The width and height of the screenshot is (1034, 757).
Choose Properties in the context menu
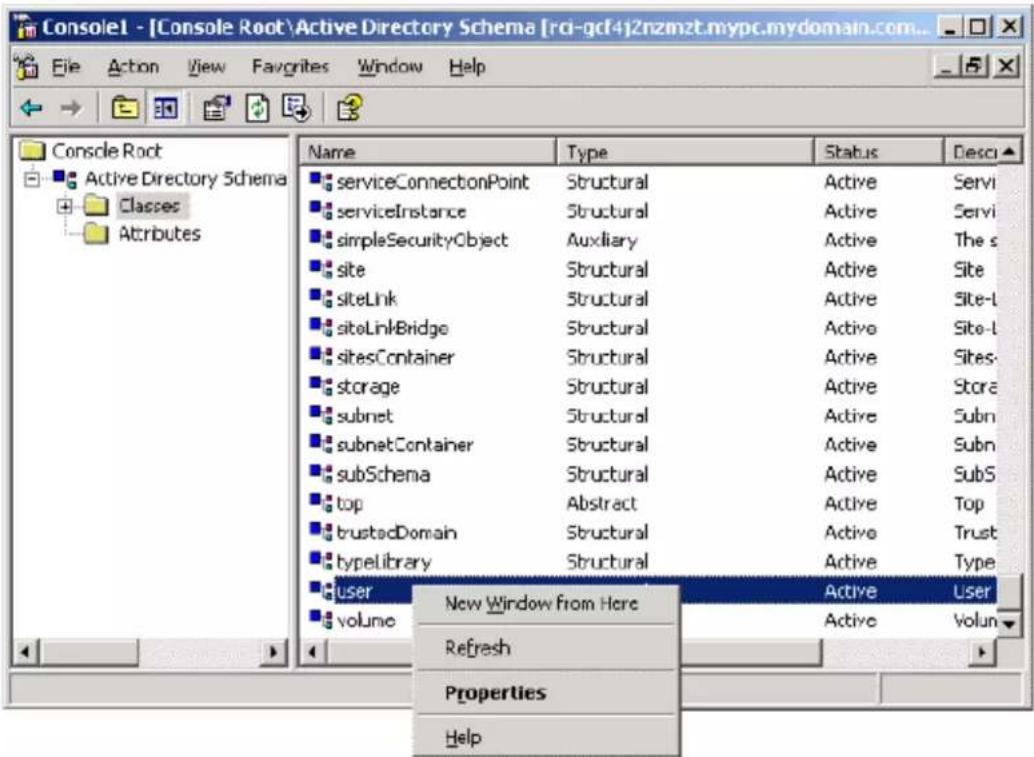tap(546, 692)
